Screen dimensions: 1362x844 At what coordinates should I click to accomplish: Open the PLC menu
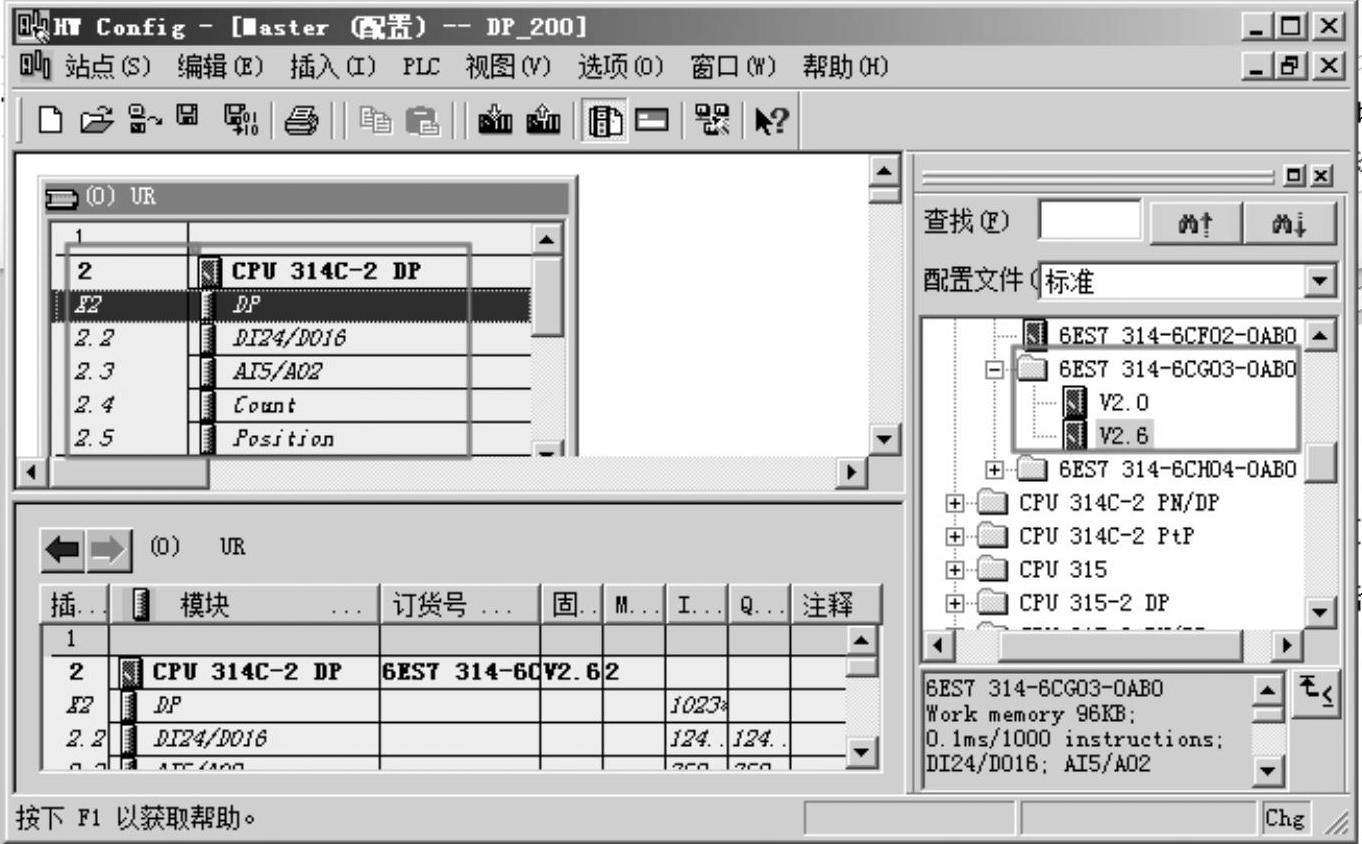click(x=421, y=68)
